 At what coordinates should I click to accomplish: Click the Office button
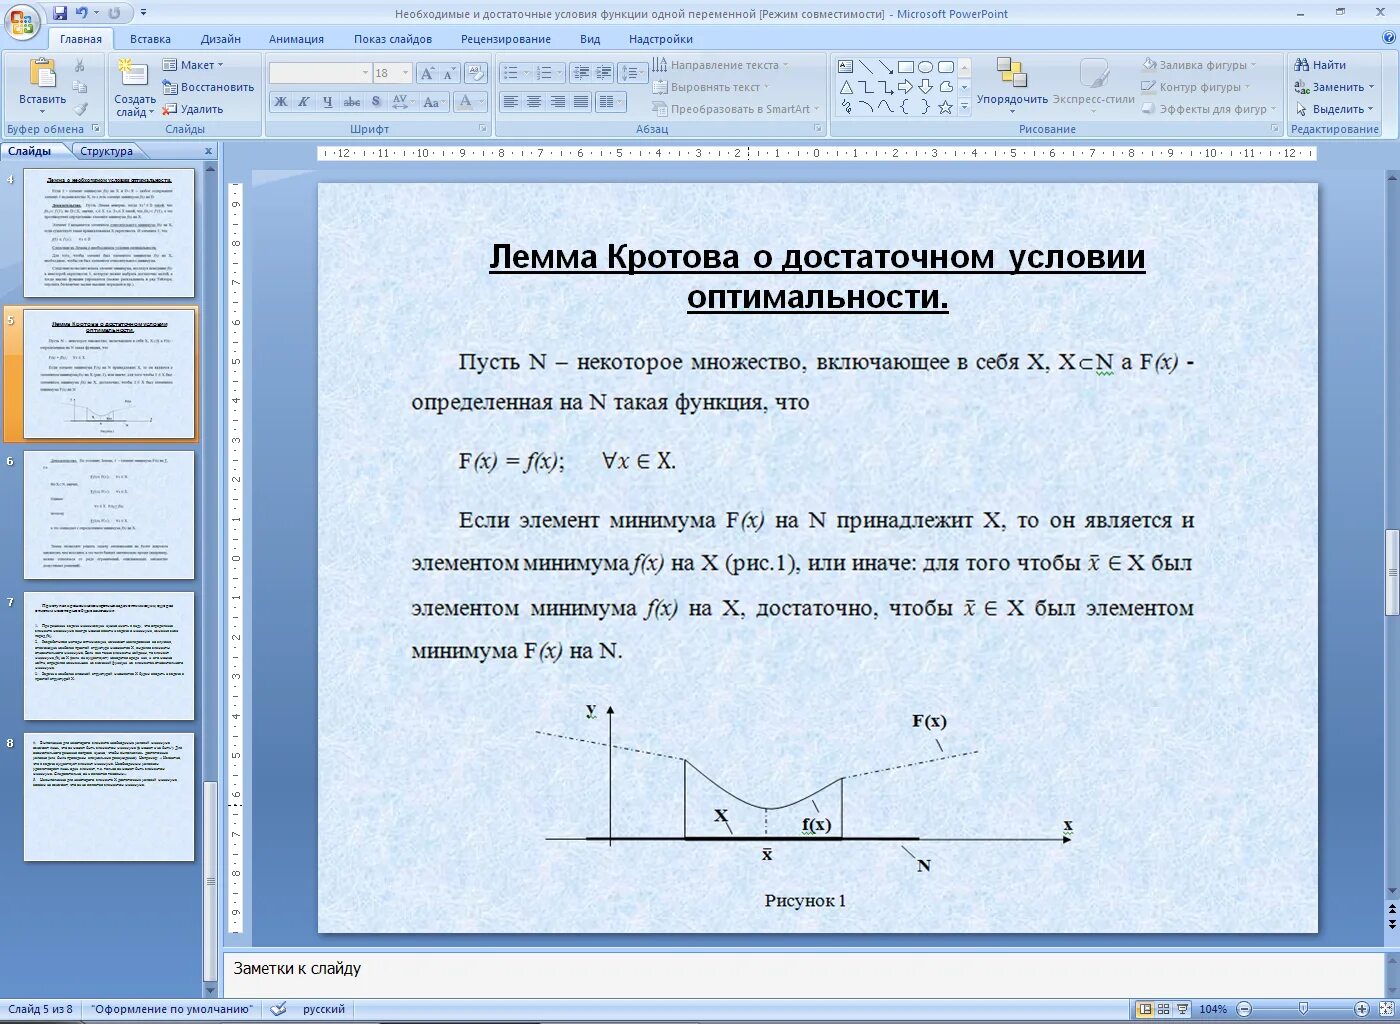click(22, 20)
